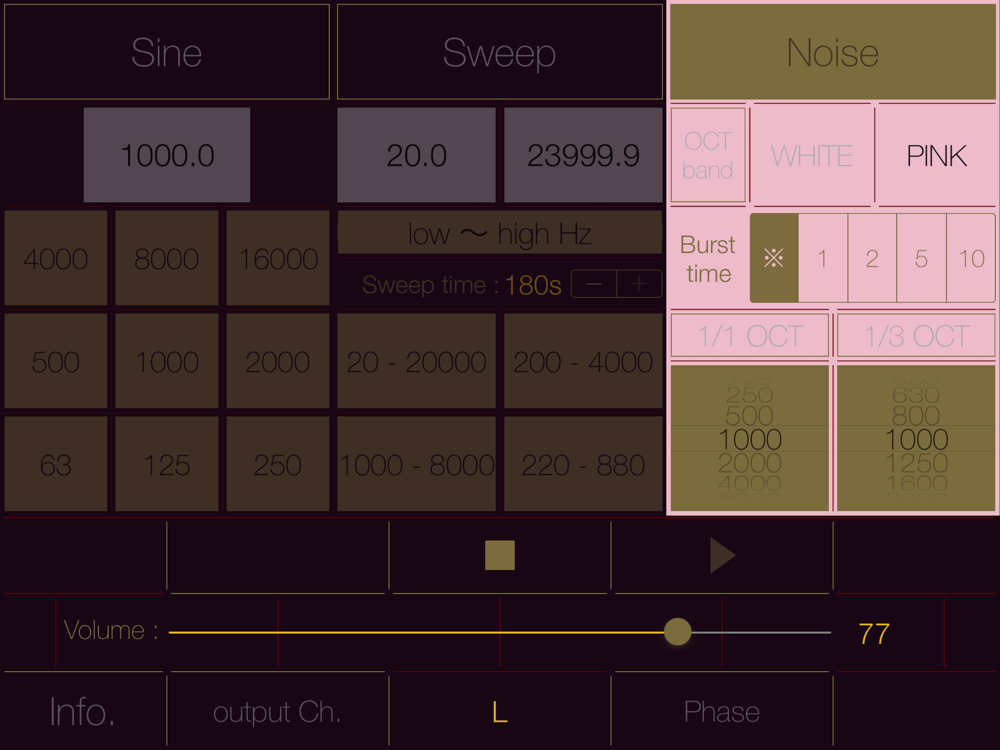This screenshot has width=1000, height=750.
Task: Edit sweep low frequency field 20.0
Action: tap(416, 155)
